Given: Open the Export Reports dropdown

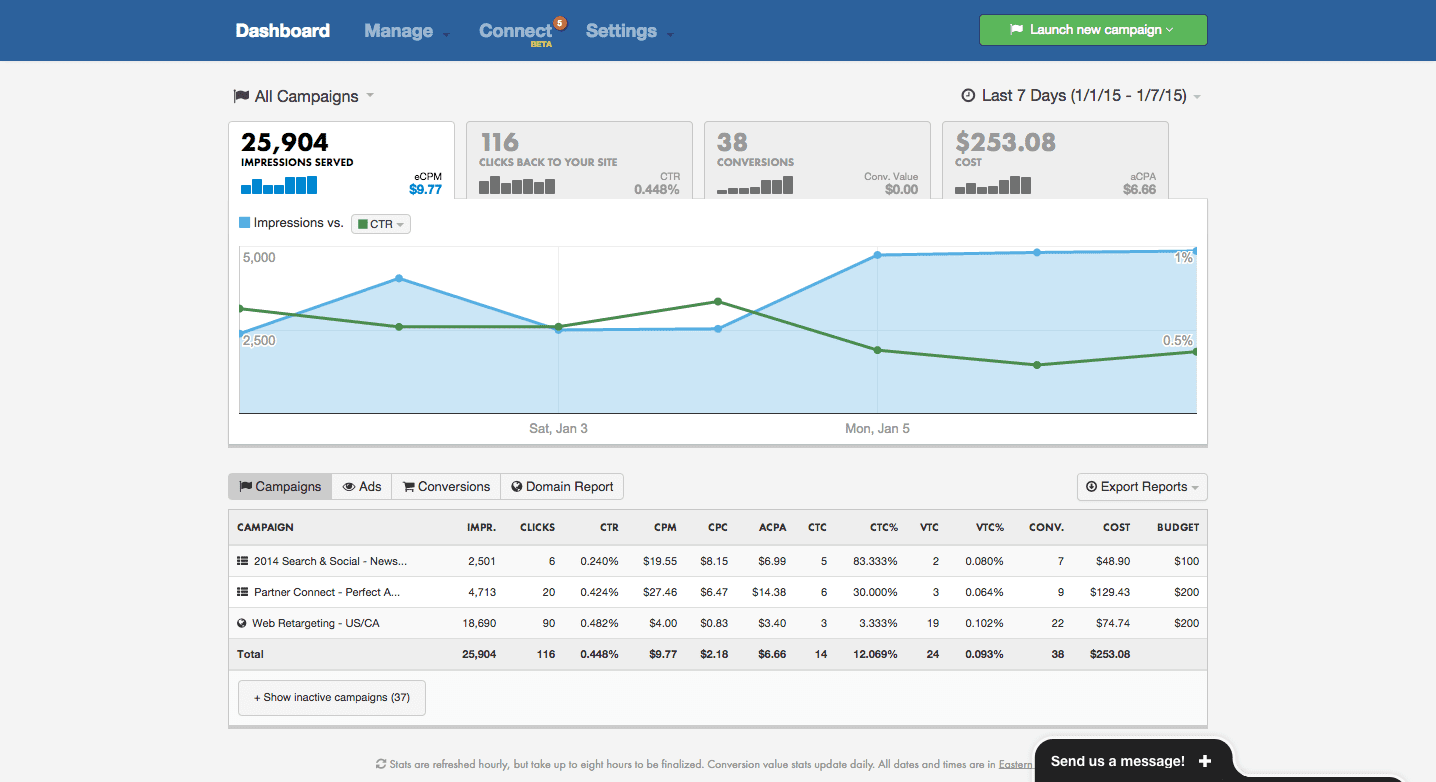Looking at the screenshot, I should [x=1142, y=487].
